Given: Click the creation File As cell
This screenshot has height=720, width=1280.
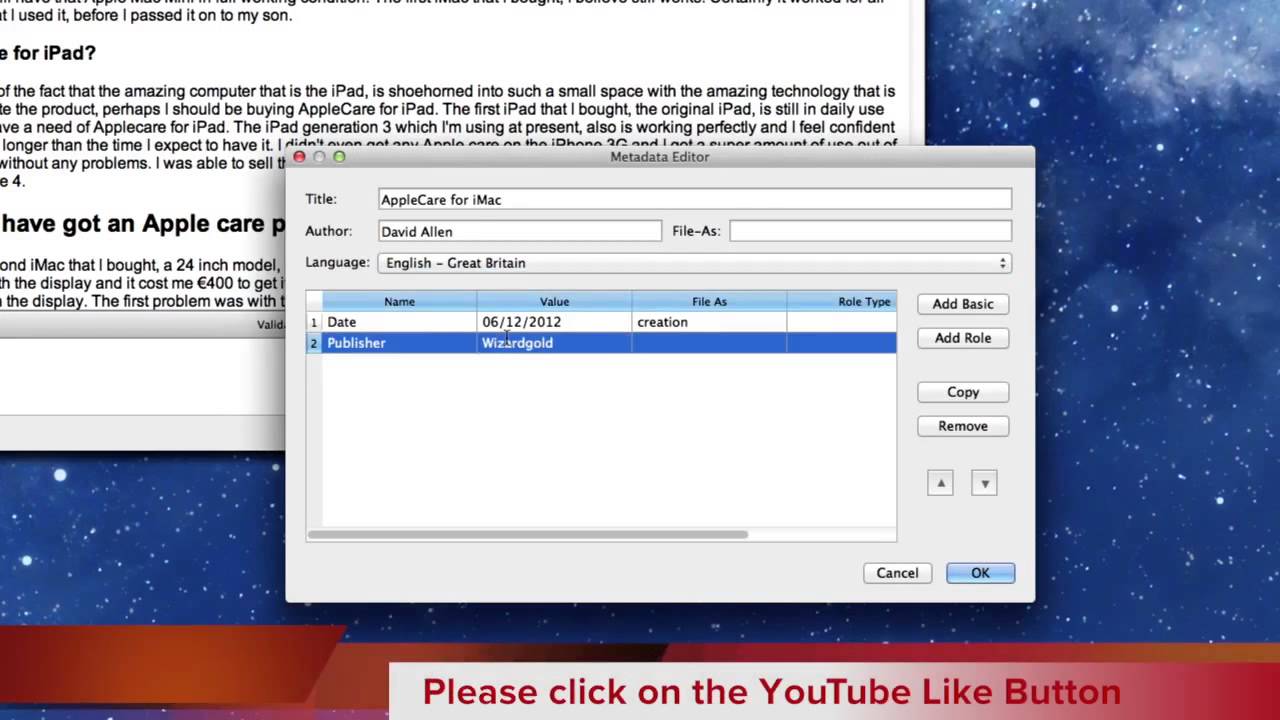Looking at the screenshot, I should [x=709, y=322].
